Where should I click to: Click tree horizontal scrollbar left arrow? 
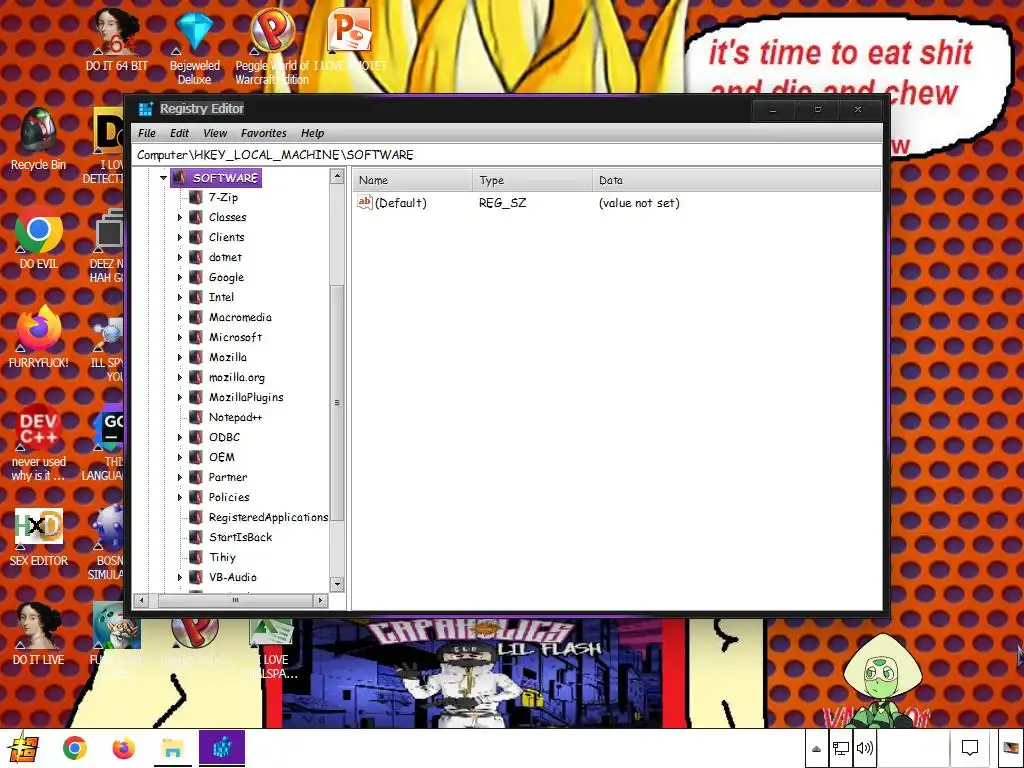pyautogui.click(x=142, y=600)
